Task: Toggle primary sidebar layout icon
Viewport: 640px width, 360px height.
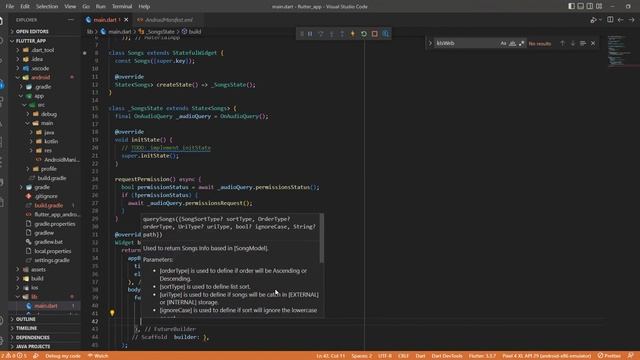Action: pos(571,6)
